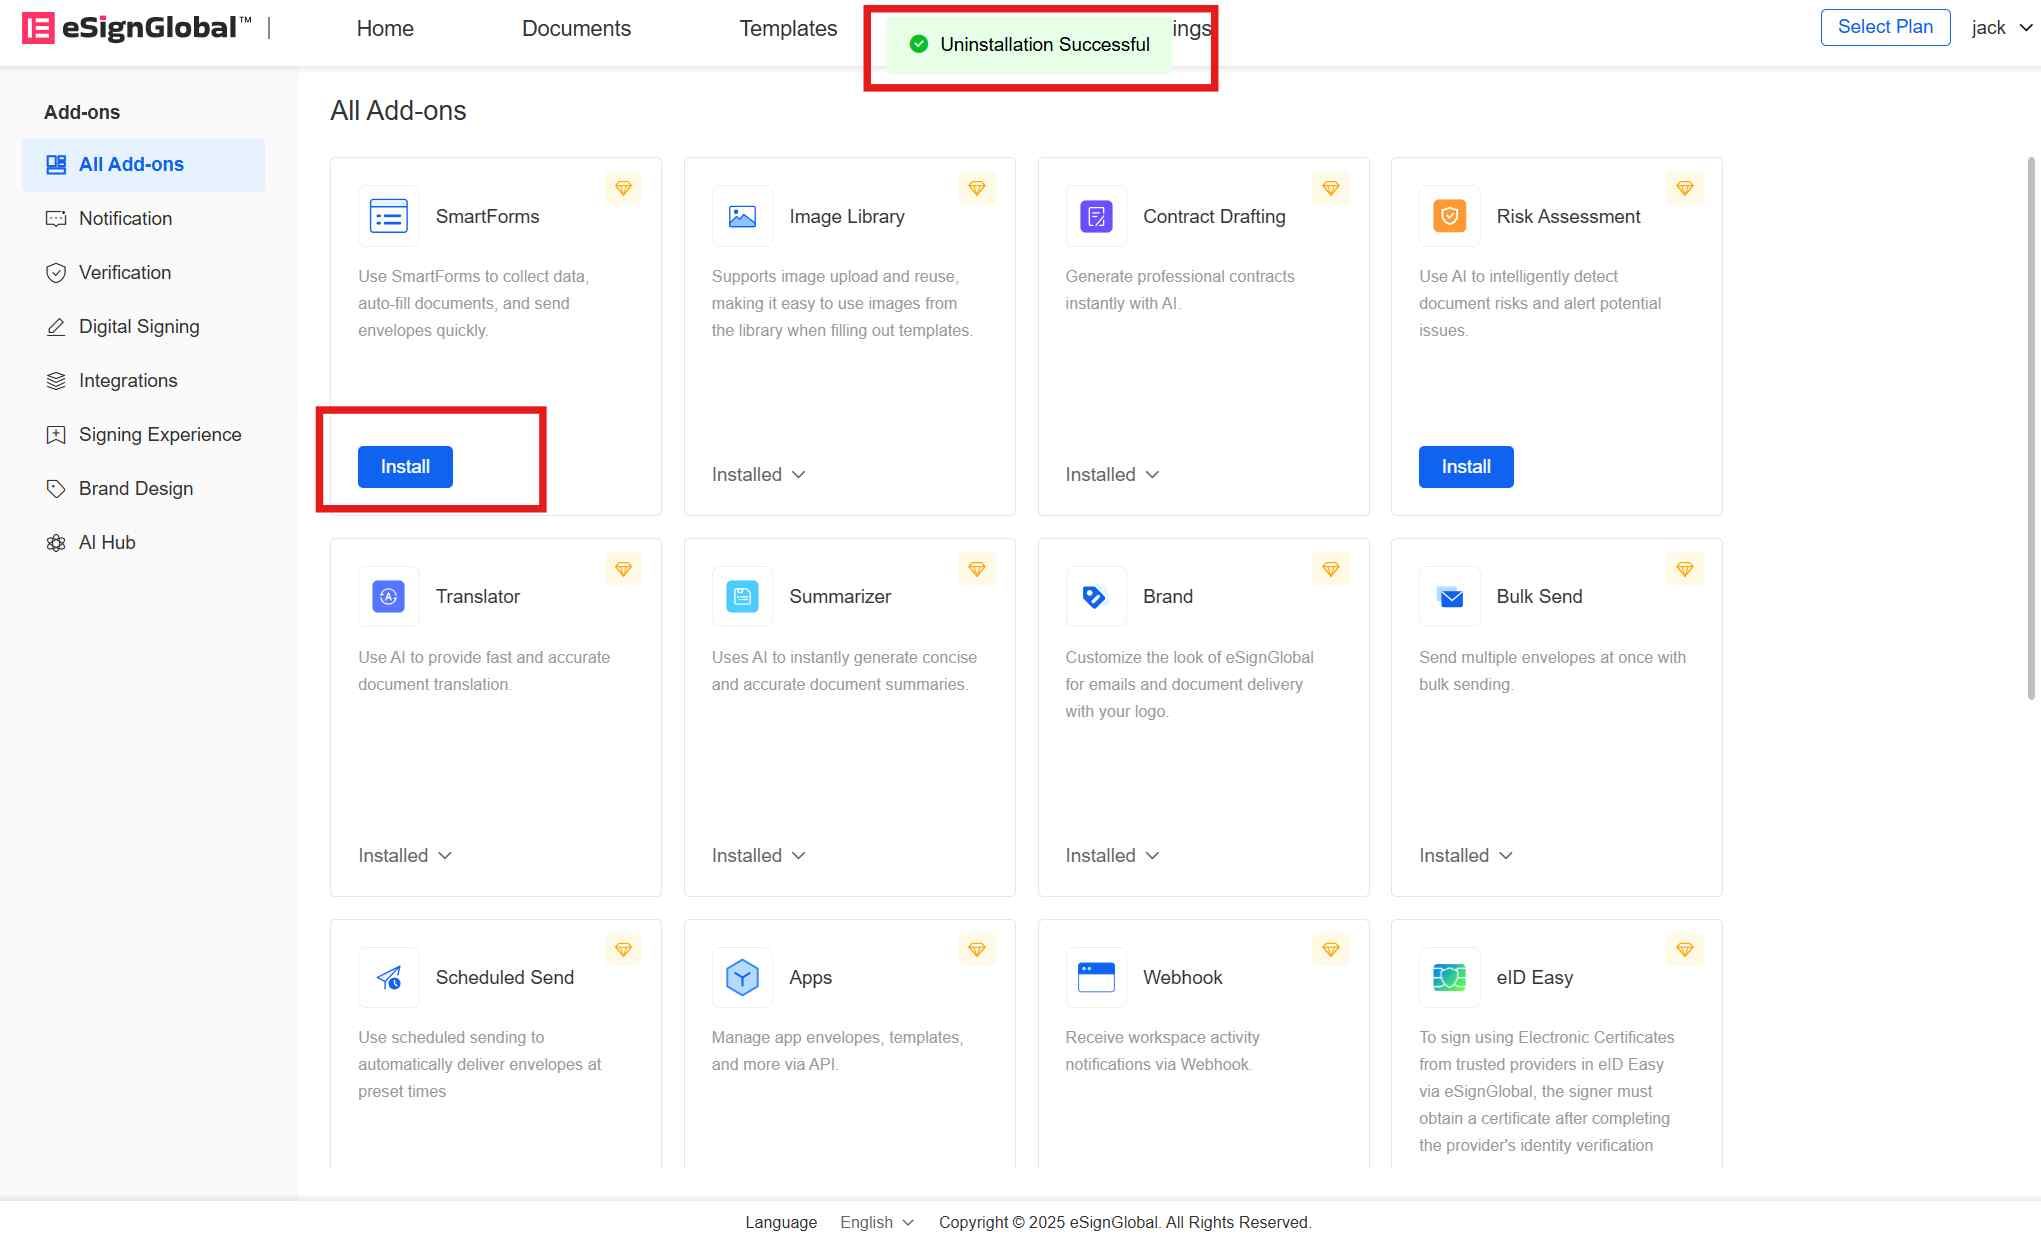Expand Installed dropdown on Image Library
This screenshot has width=2041, height=1243.
758,475
